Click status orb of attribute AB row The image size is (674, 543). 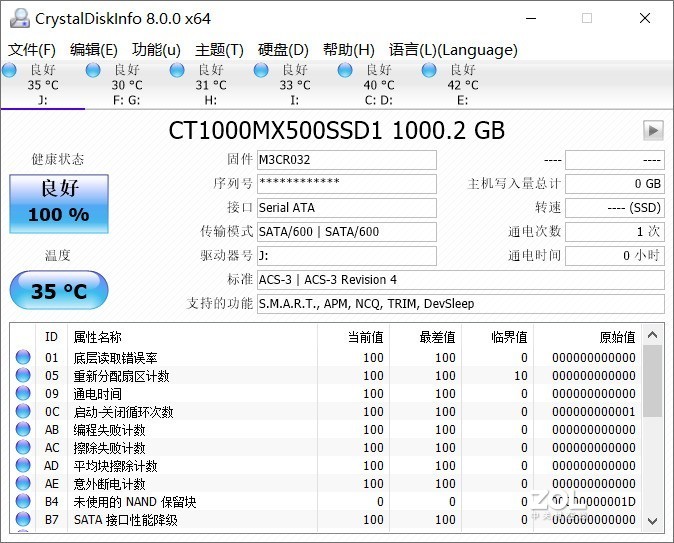pyautogui.click(x=23, y=429)
